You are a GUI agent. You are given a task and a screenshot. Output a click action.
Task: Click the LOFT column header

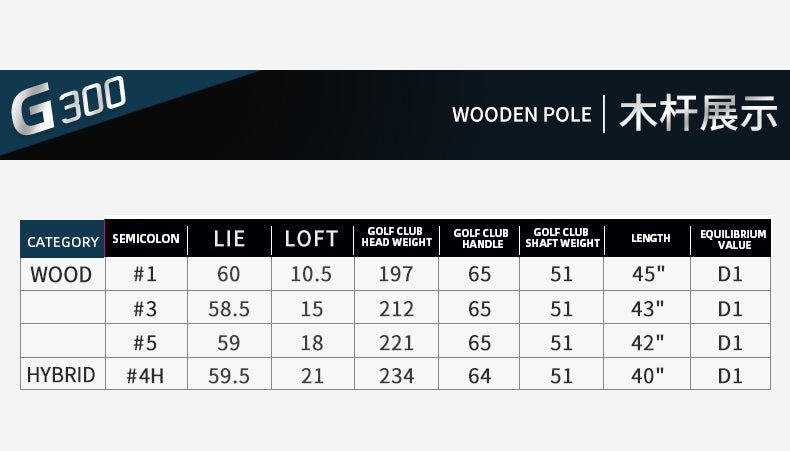pyautogui.click(x=312, y=239)
